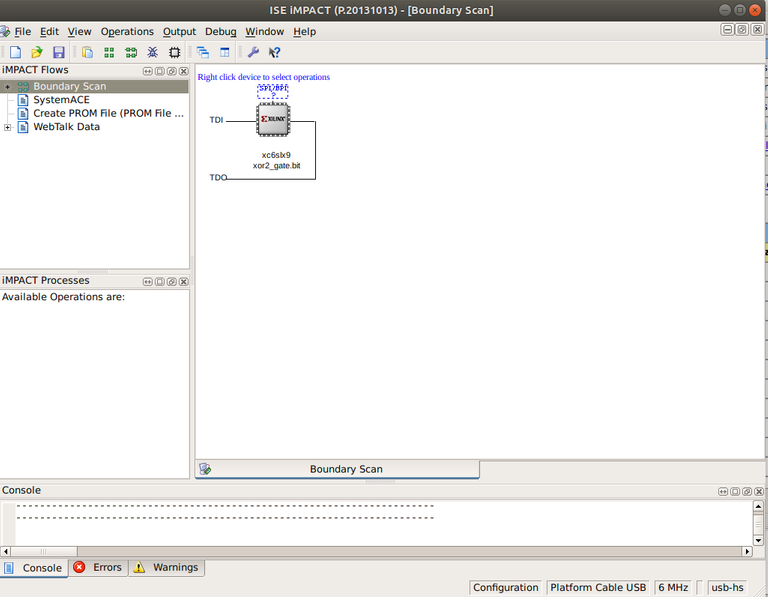Switch to the Errors tab

click(98, 568)
